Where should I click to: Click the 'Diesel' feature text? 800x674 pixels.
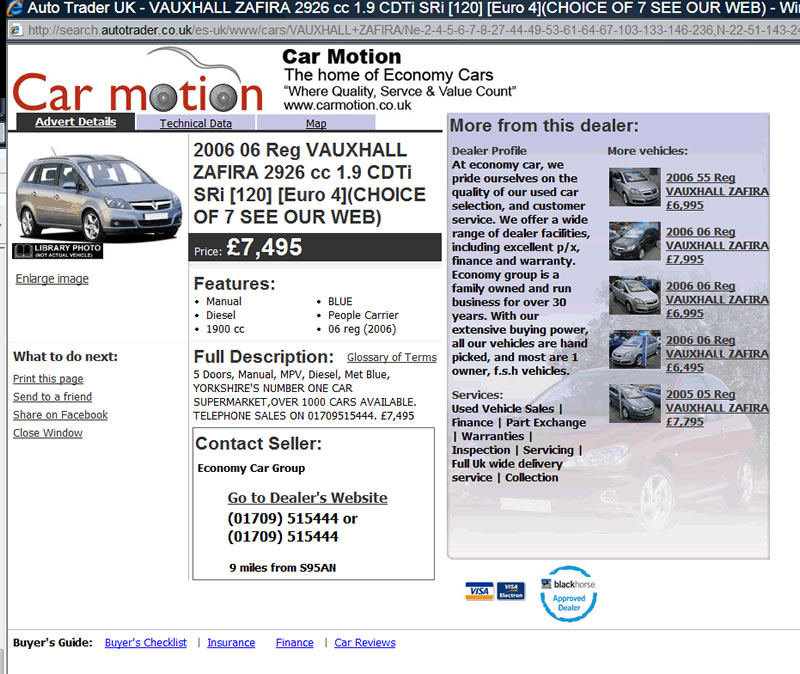[220, 315]
